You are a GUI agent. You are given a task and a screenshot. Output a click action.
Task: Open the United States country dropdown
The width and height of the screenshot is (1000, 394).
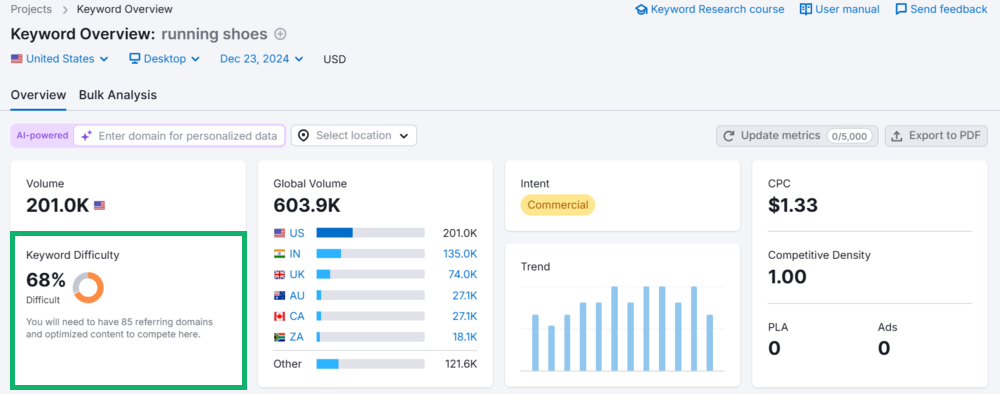pyautogui.click(x=59, y=59)
